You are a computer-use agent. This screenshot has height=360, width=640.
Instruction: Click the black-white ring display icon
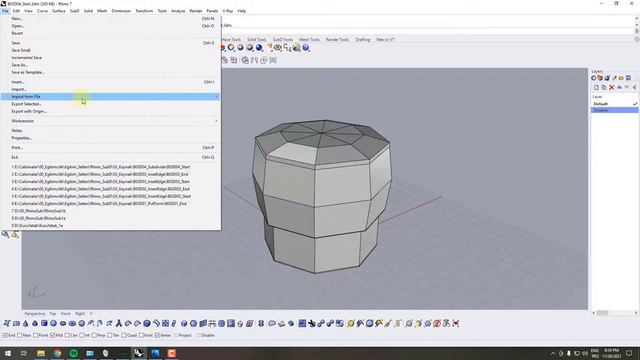(x=231, y=48)
